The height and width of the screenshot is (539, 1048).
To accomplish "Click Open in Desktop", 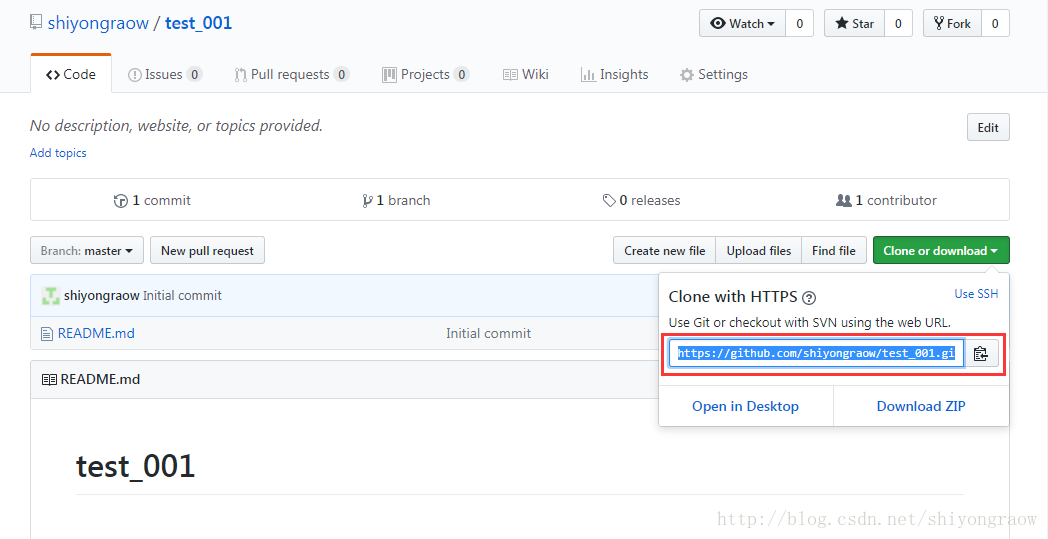I will coord(745,406).
